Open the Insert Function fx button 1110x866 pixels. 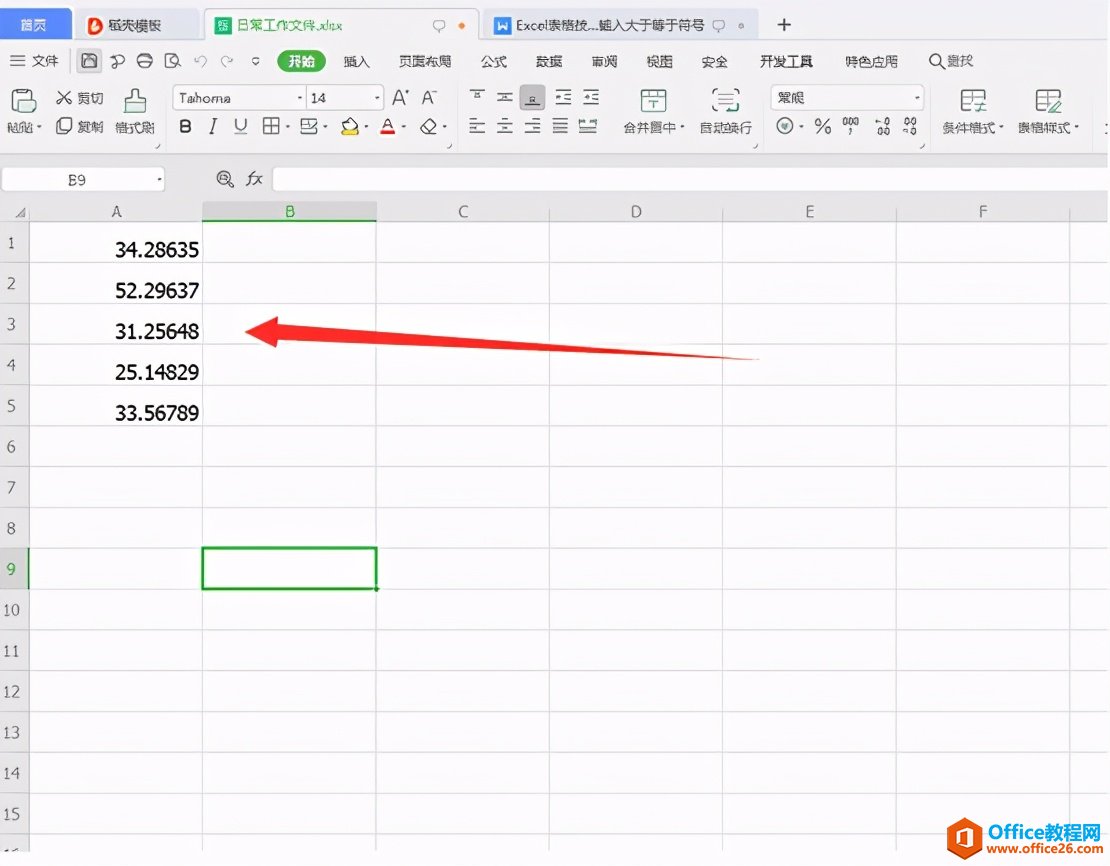click(x=254, y=179)
